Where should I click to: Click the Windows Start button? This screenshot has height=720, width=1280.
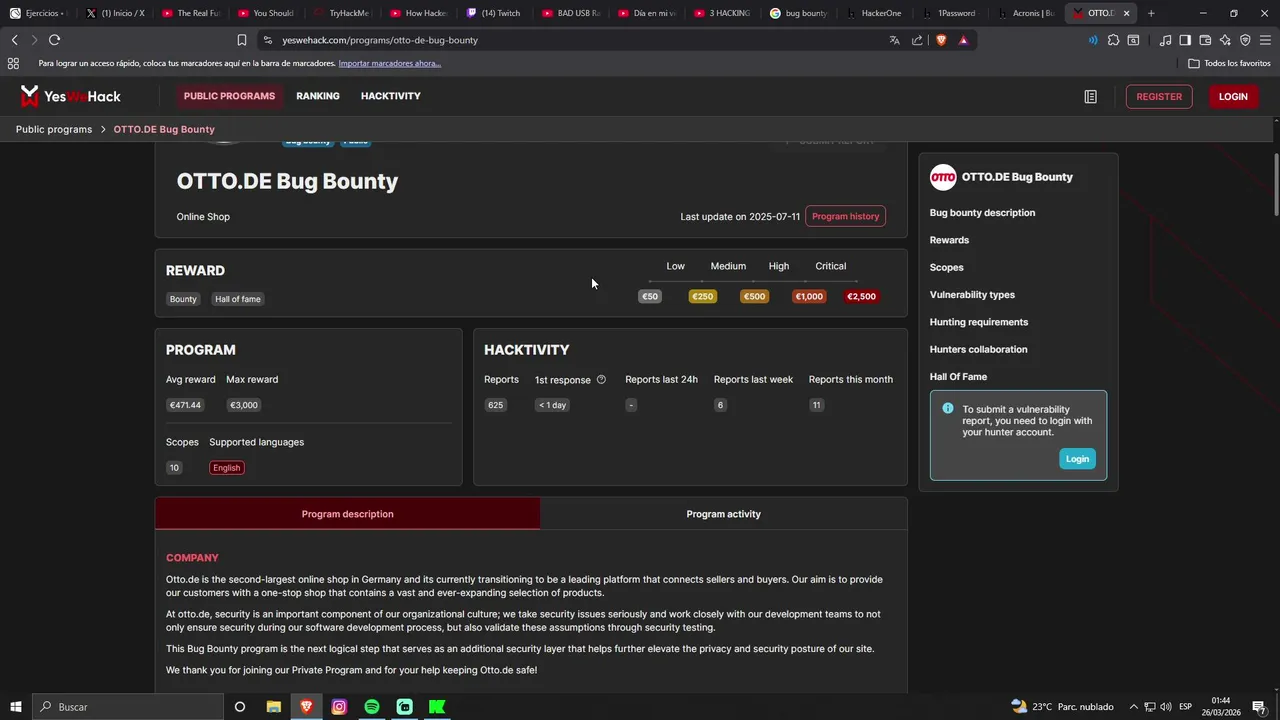15,707
